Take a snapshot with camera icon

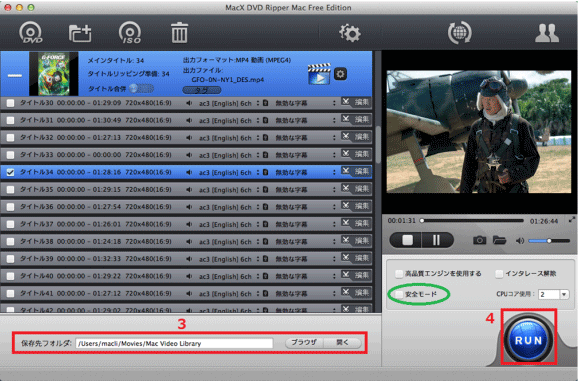click(479, 240)
